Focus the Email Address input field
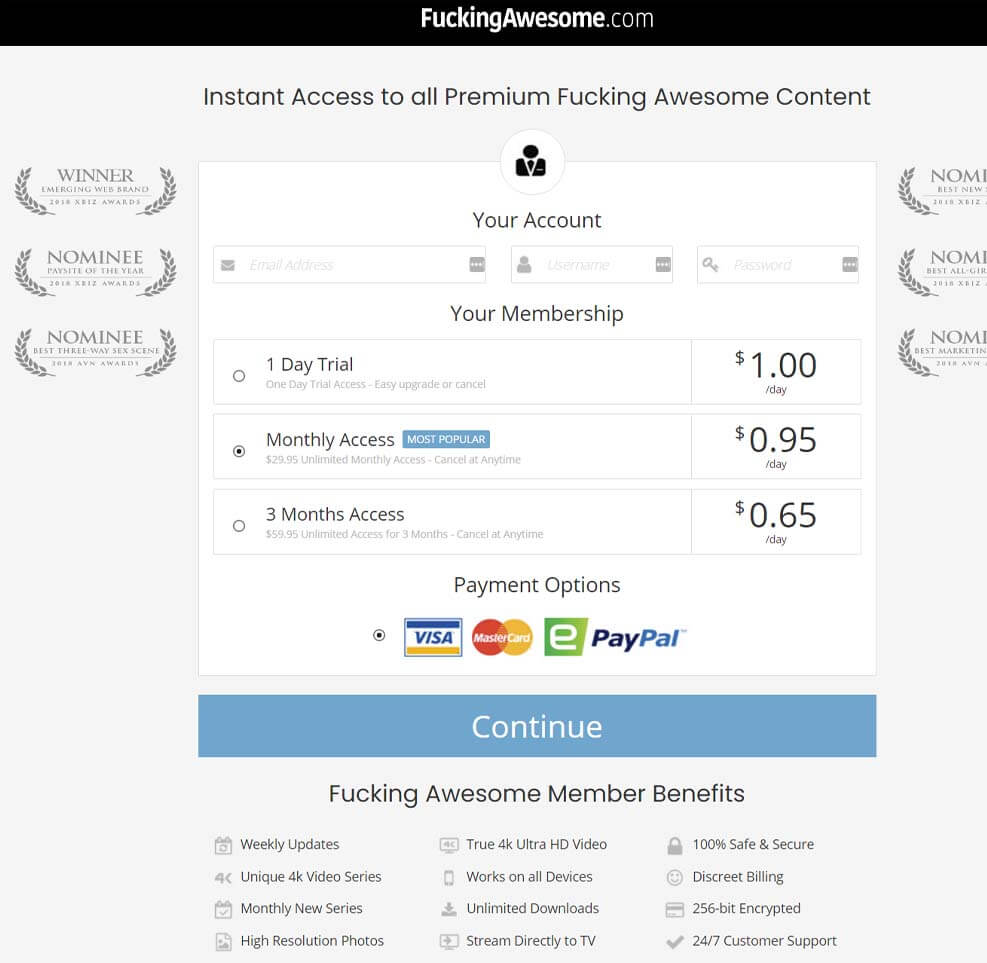This screenshot has height=963, width=987. tap(349, 265)
